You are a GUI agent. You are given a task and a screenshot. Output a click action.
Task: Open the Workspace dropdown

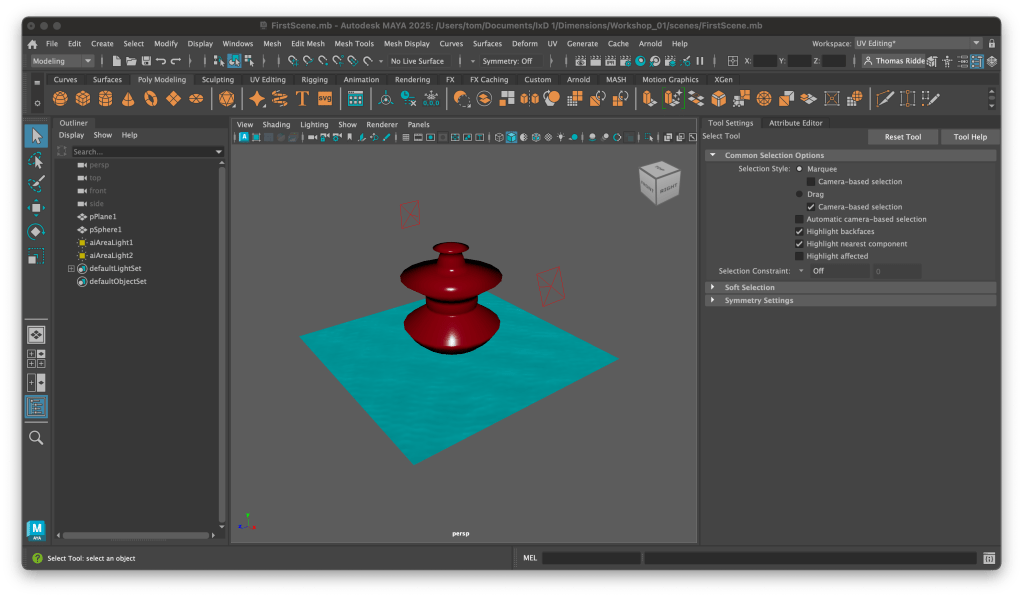click(x=919, y=44)
